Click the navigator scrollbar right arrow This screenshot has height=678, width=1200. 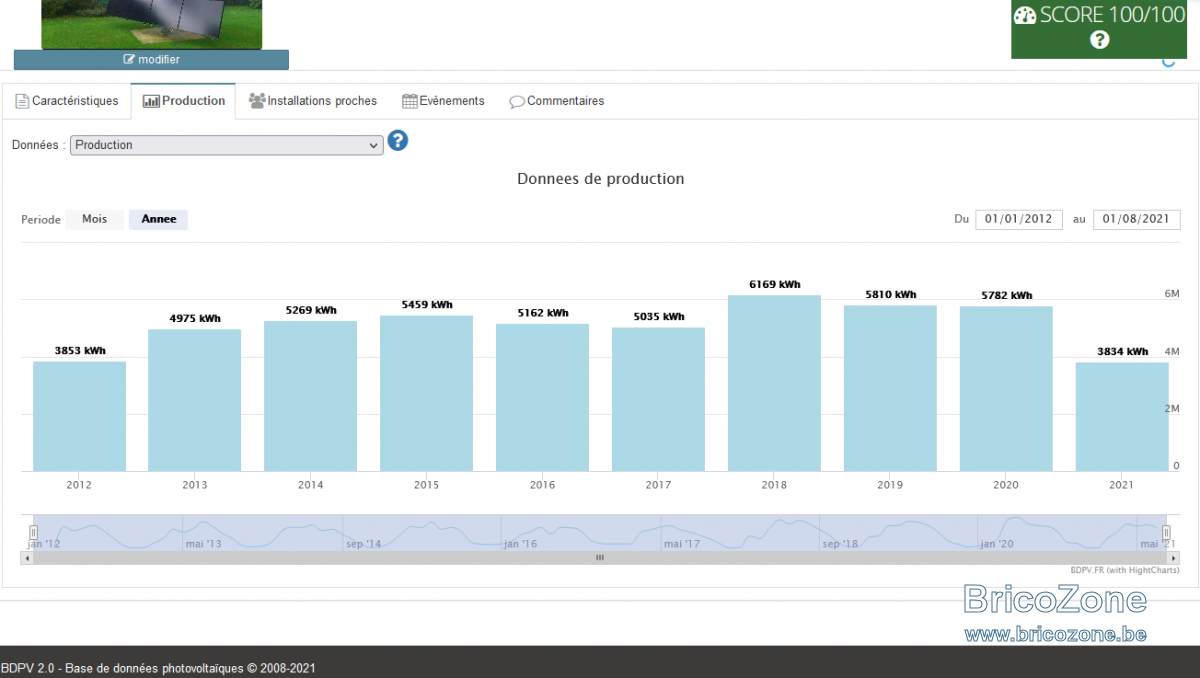click(1173, 558)
